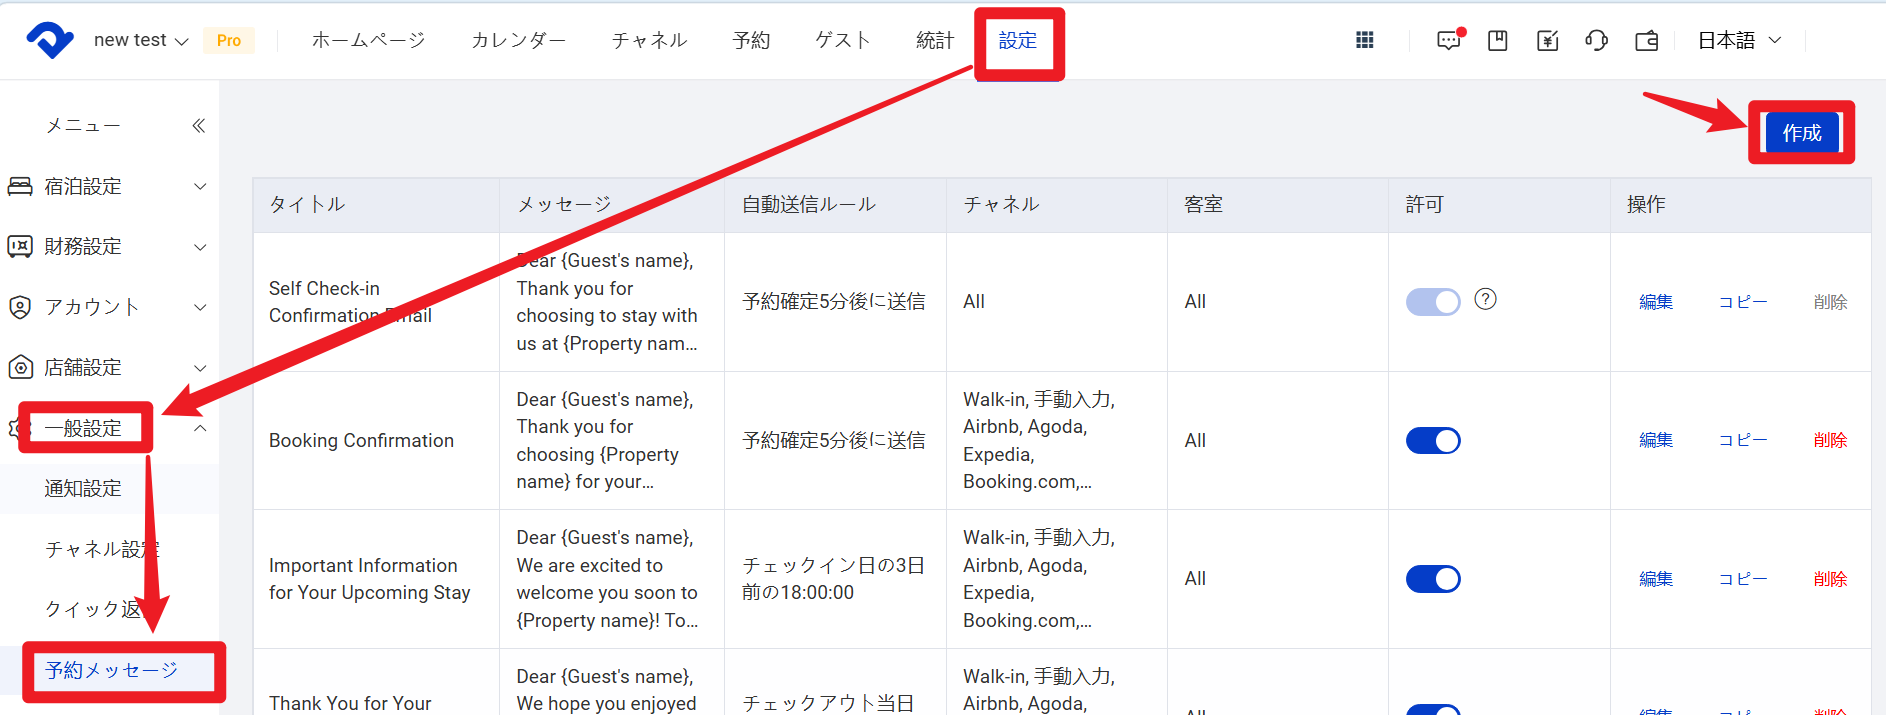Click the Pro plan badge
This screenshot has width=1886, height=715.
(229, 40)
